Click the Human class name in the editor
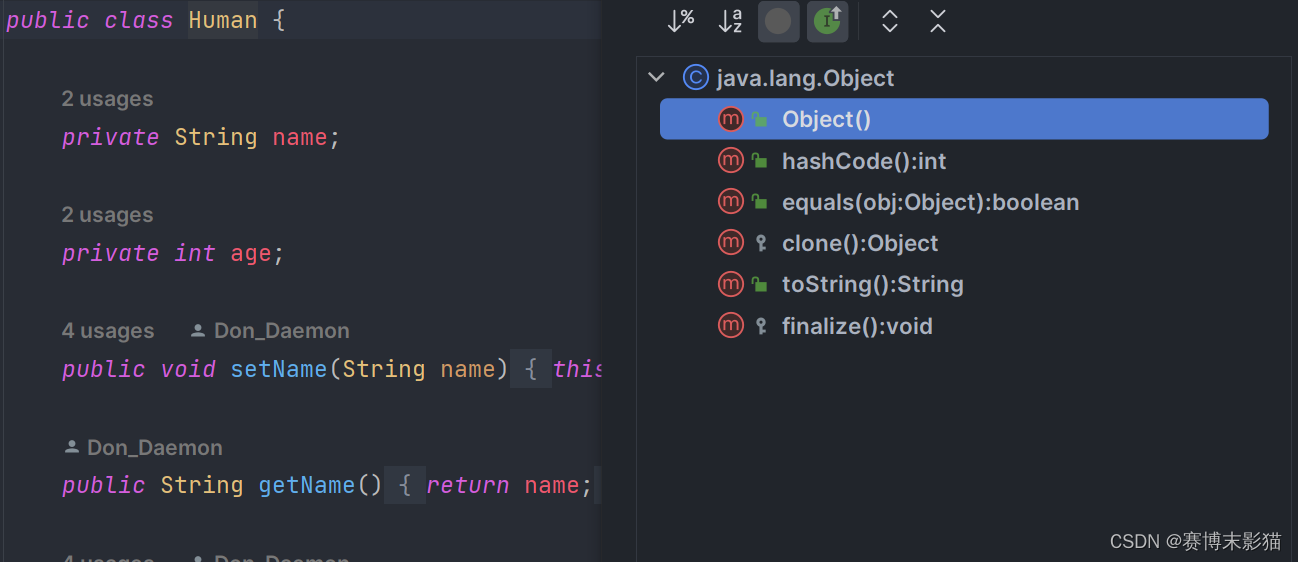Screen dimensions: 1298x562 pos(222,21)
